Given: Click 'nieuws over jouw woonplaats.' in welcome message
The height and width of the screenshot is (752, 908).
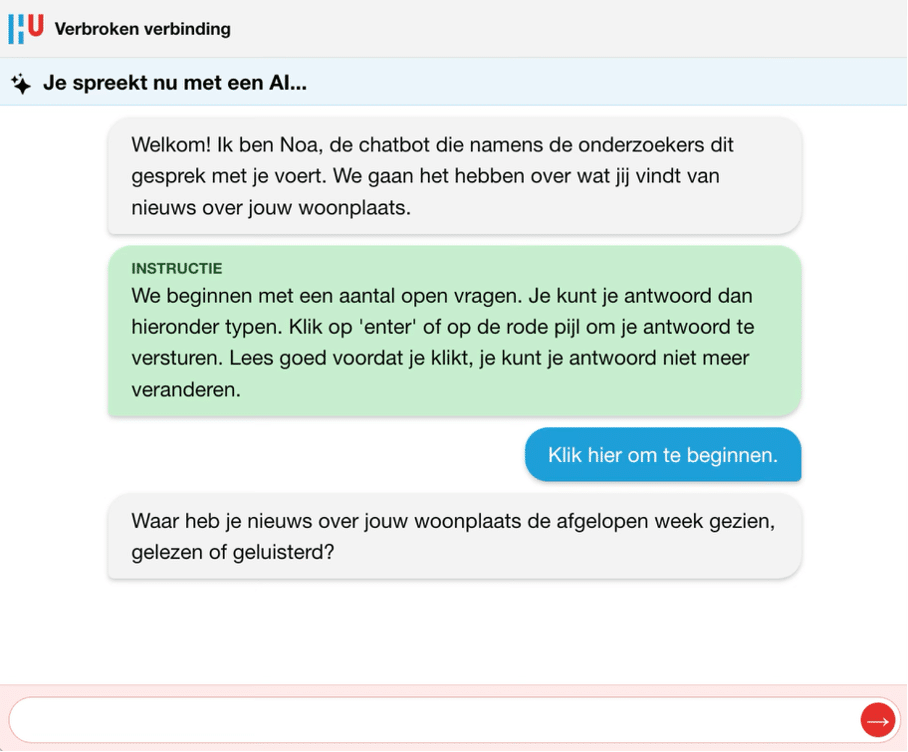Looking at the screenshot, I should (271, 208).
